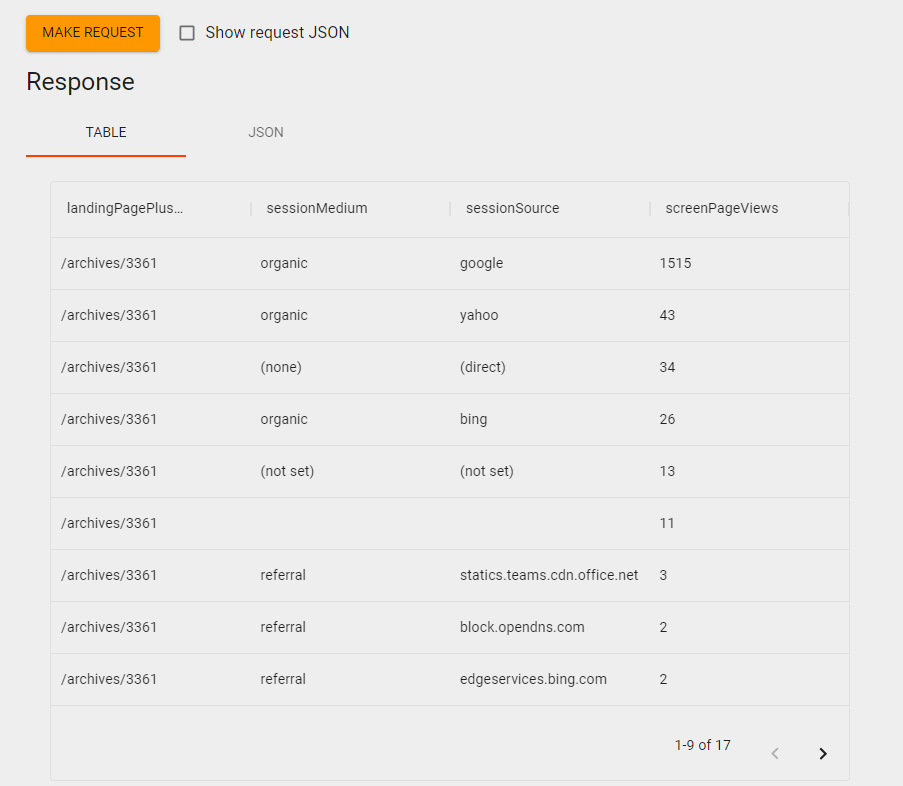Click the block.opendns.com cell
903x786 pixels.
pyautogui.click(x=522, y=627)
